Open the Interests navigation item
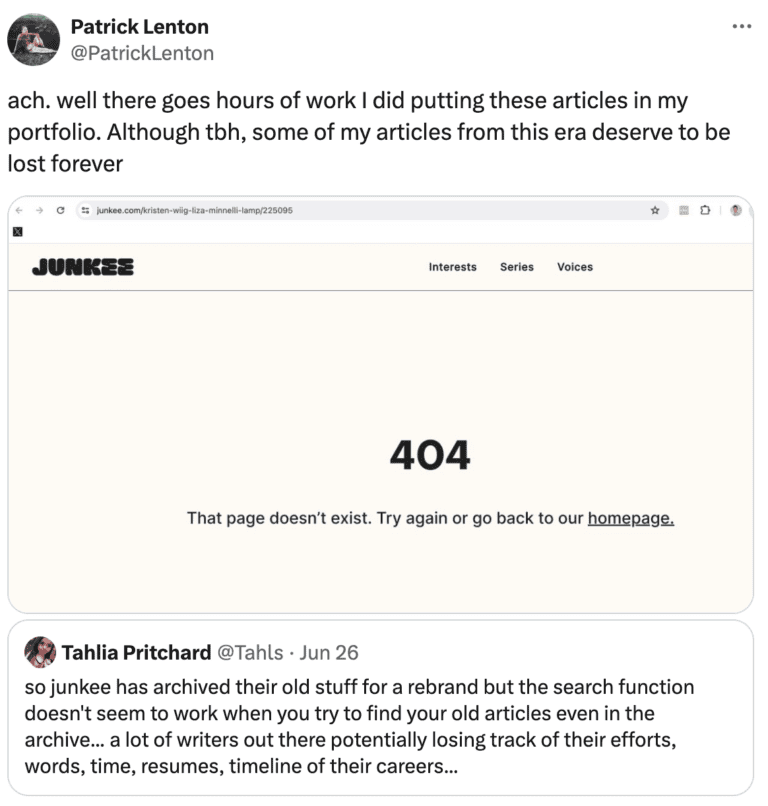The image size is (768, 806). (452, 267)
